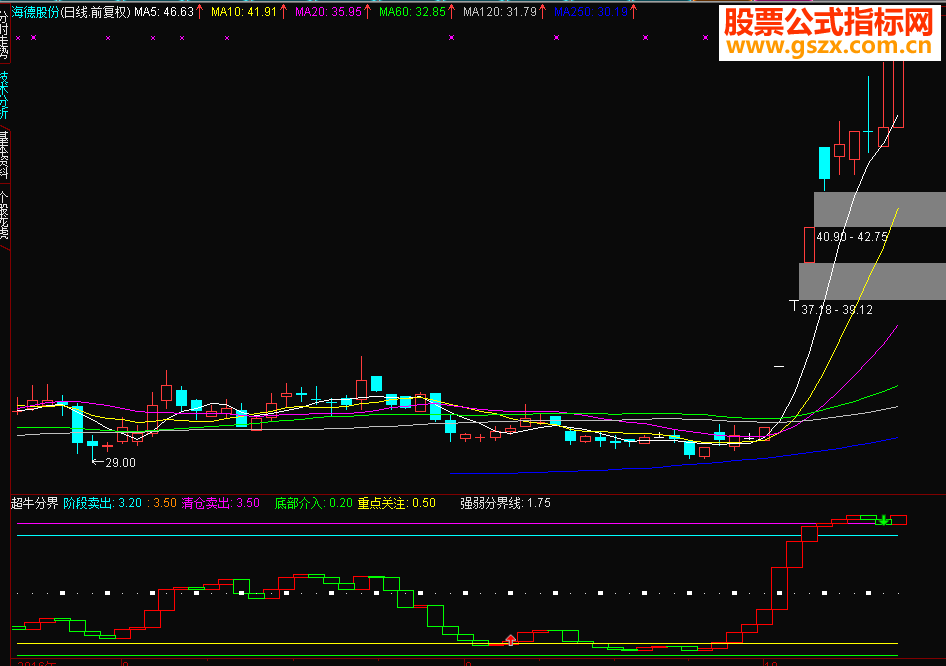Click the red up arrow beside MA120
Image resolution: width=946 pixels, height=666 pixels.
(x=542, y=11)
